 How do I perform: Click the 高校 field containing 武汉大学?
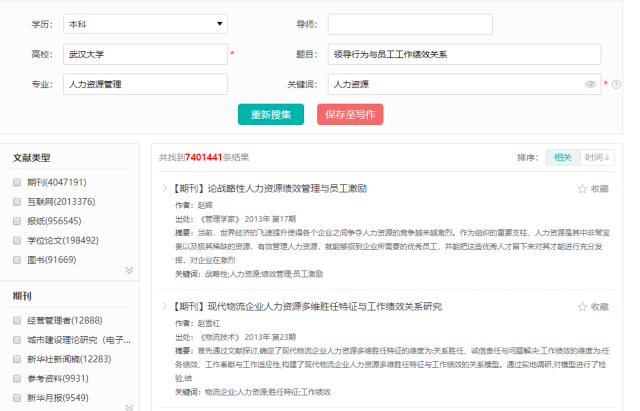[x=145, y=54]
